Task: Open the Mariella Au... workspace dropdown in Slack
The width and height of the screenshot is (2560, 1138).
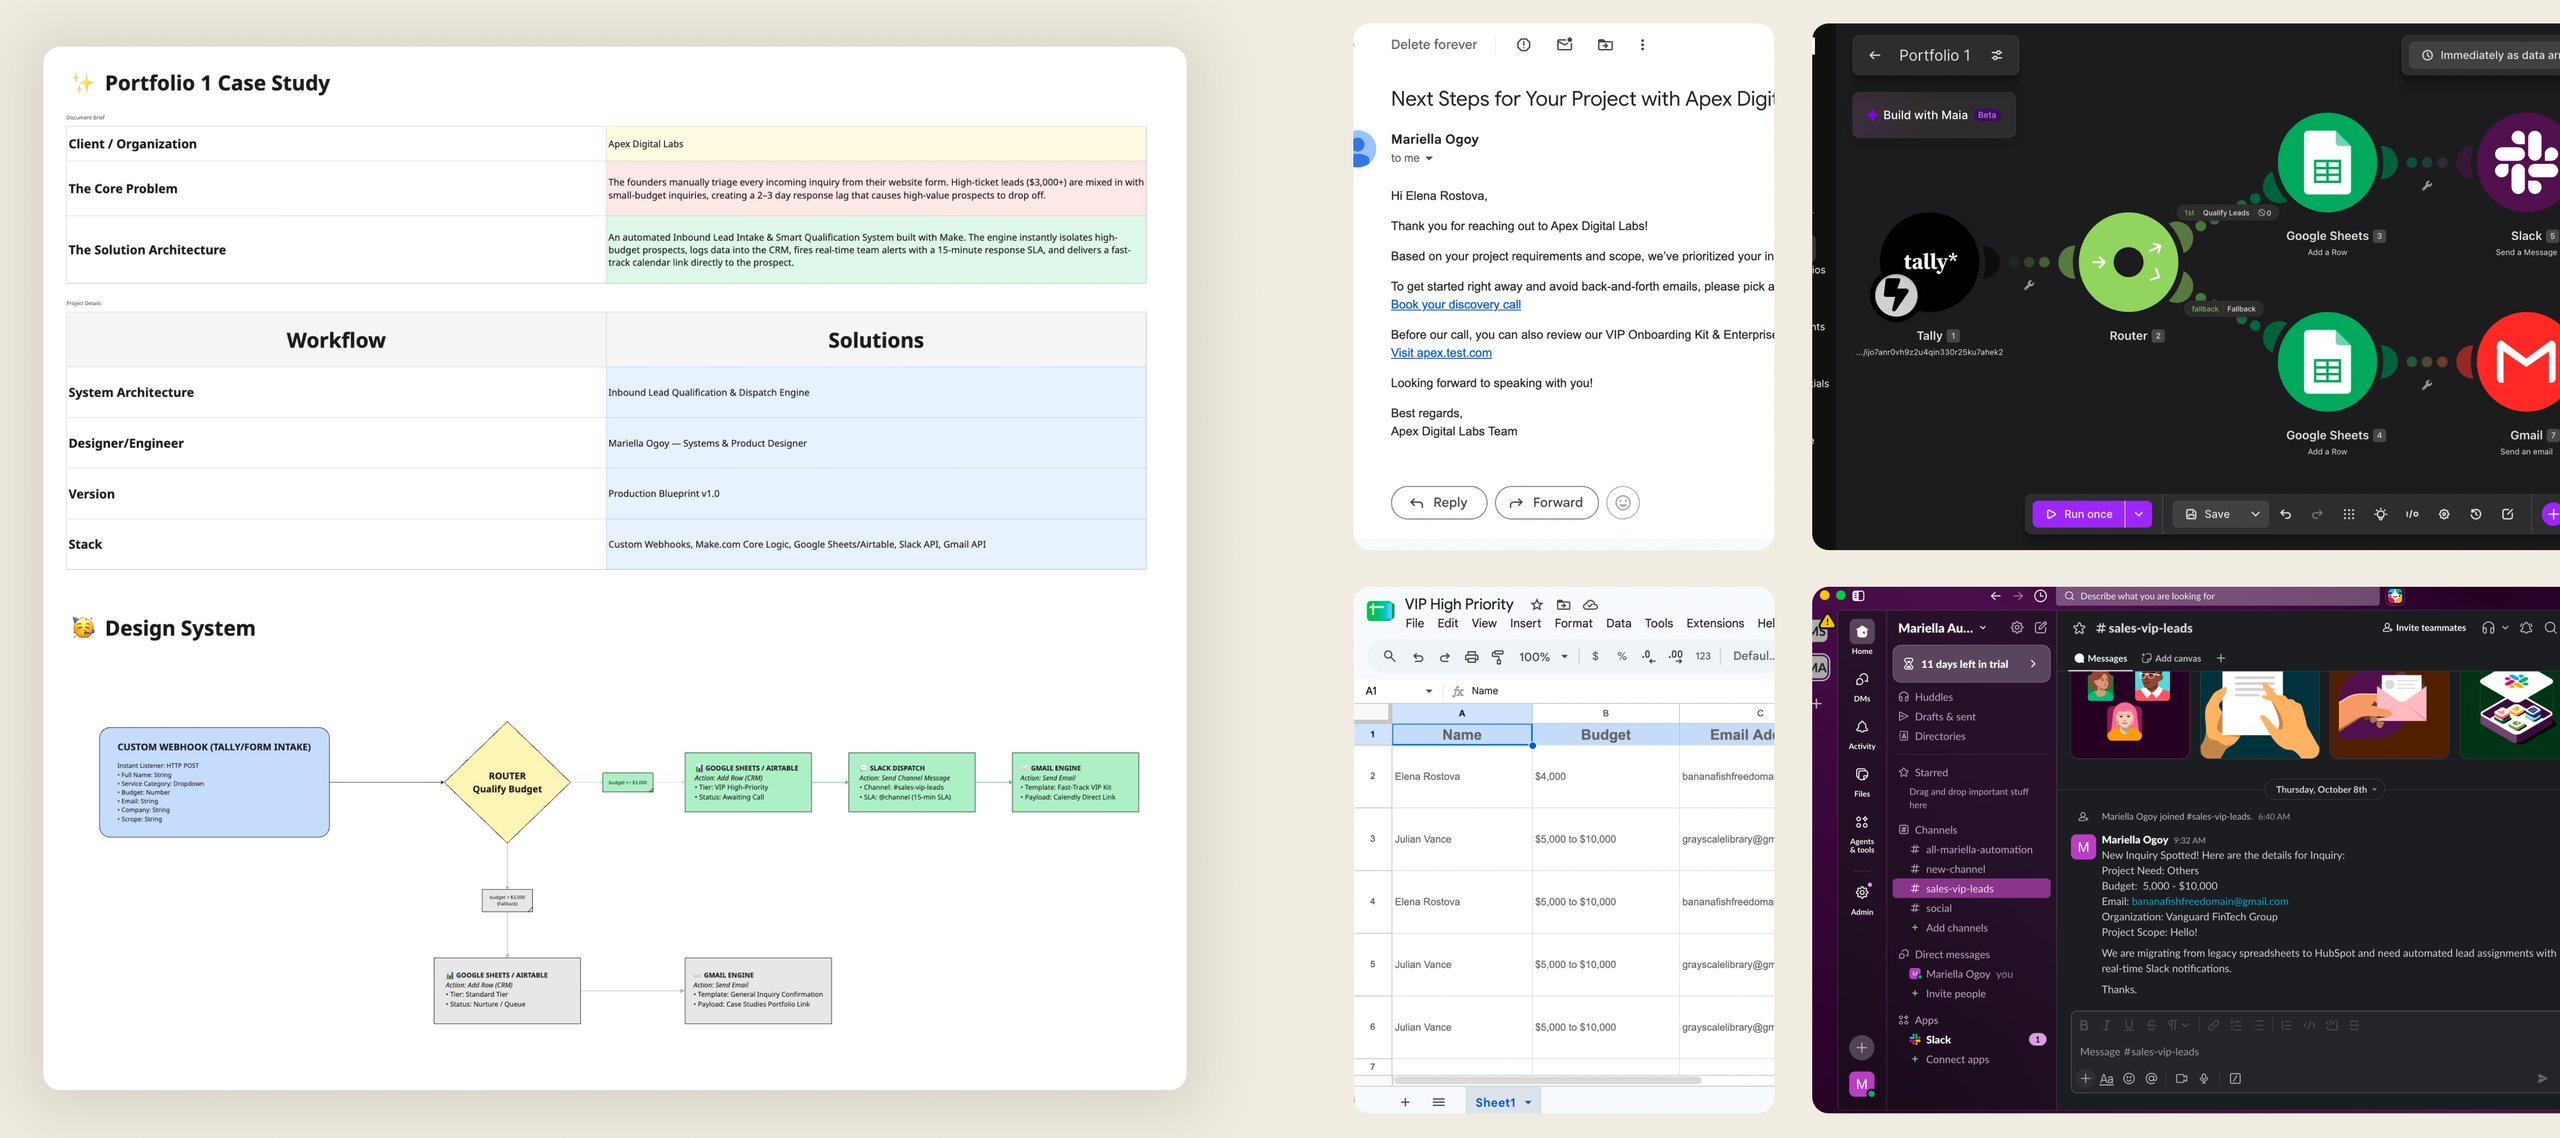Action: pos(1942,628)
